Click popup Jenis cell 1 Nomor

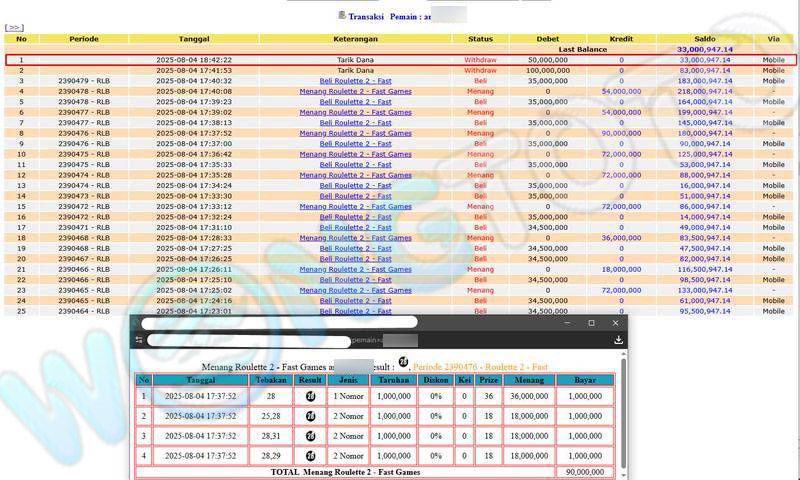point(348,396)
